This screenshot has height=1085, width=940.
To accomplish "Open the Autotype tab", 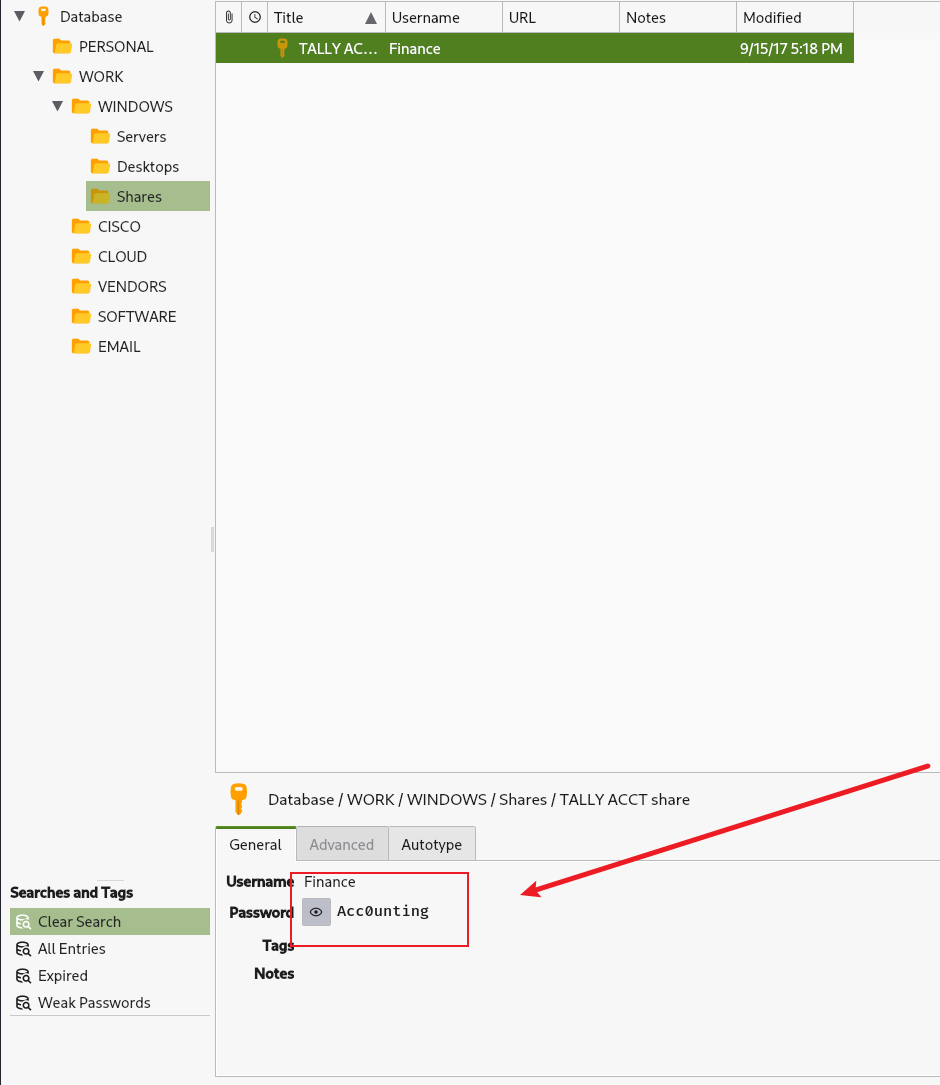I will click(x=432, y=844).
